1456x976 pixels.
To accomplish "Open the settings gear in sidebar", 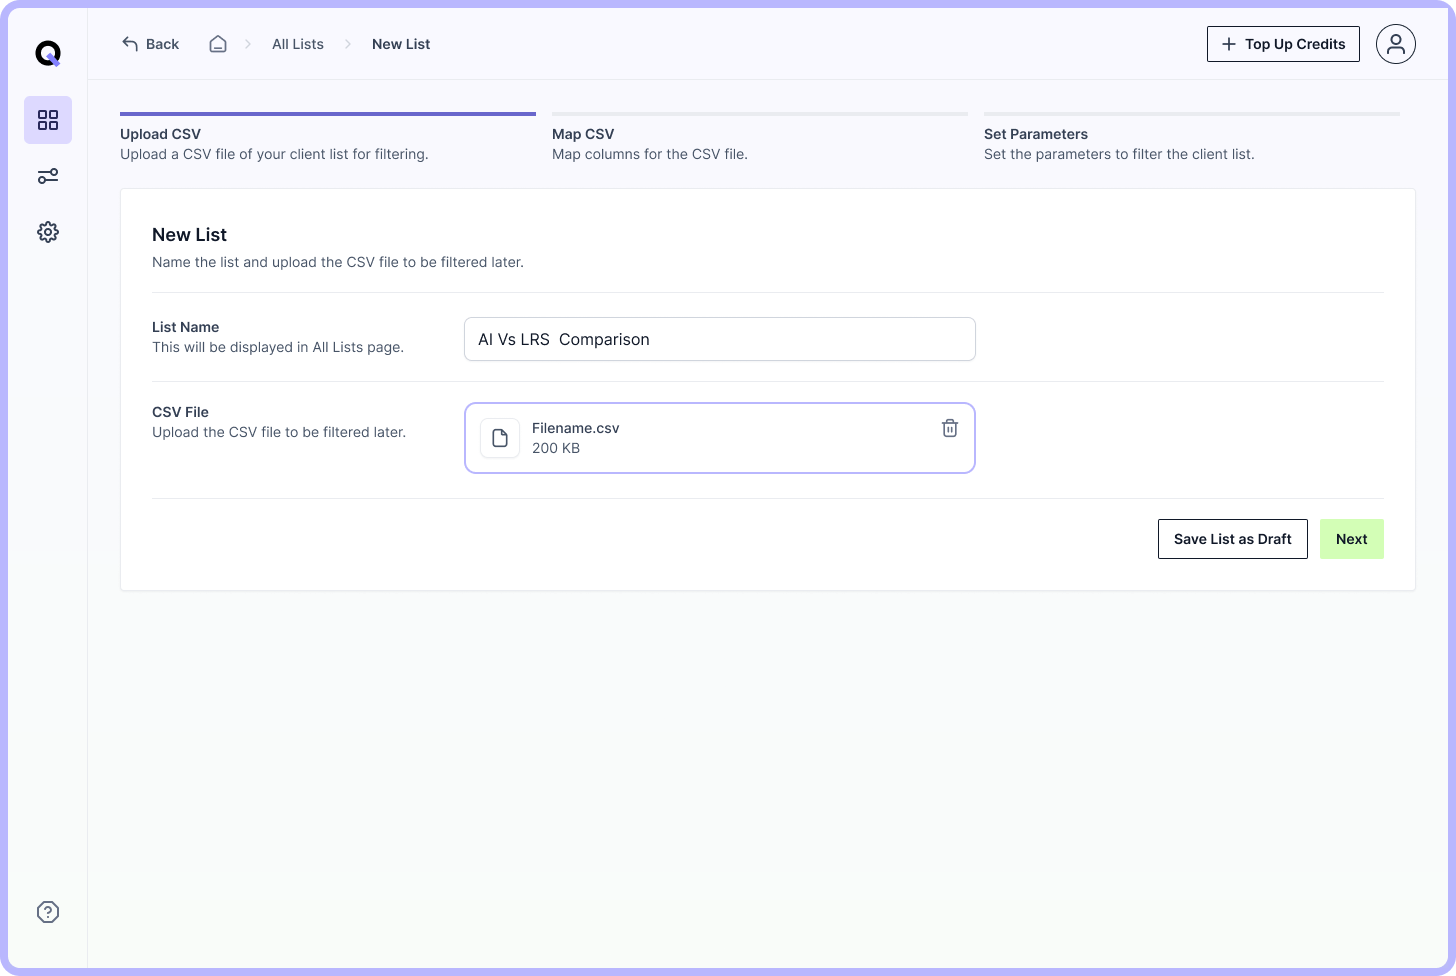I will point(48,232).
